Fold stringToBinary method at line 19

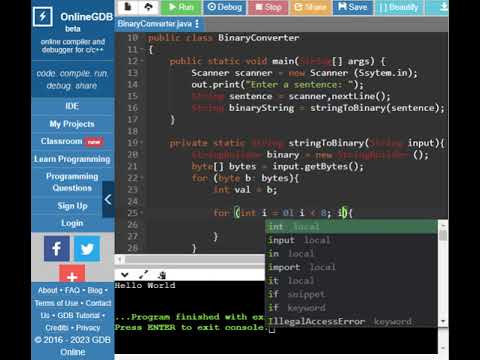[142, 143]
